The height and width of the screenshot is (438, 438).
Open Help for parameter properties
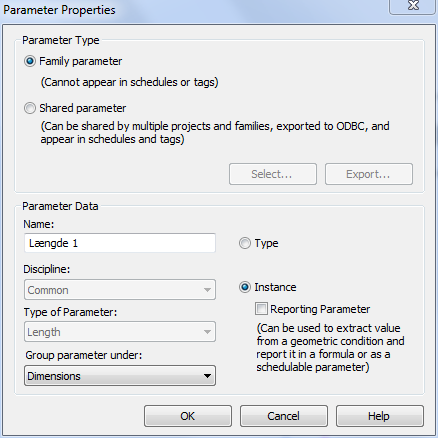pyautogui.click(x=380, y=416)
